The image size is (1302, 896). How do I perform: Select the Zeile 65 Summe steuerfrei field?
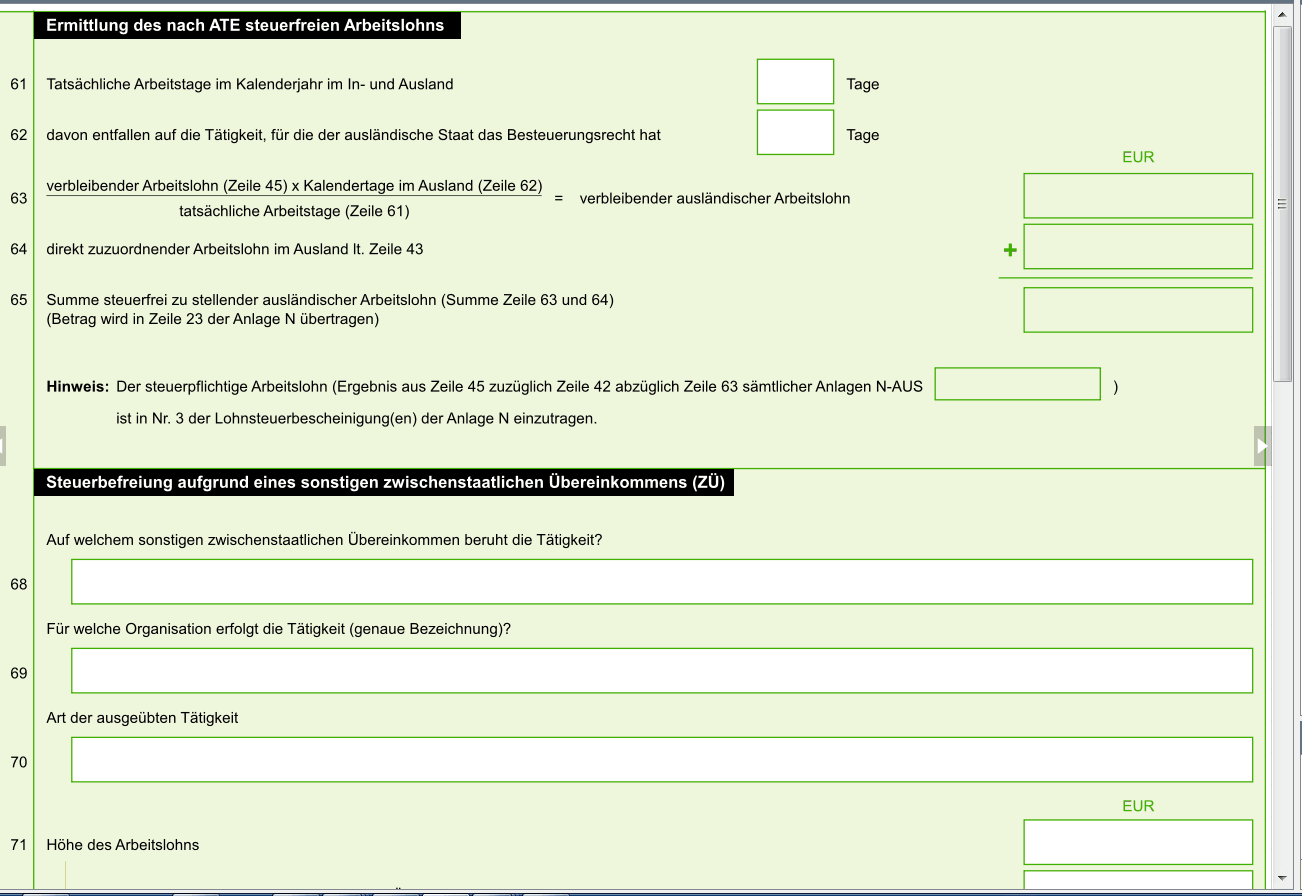(1138, 310)
